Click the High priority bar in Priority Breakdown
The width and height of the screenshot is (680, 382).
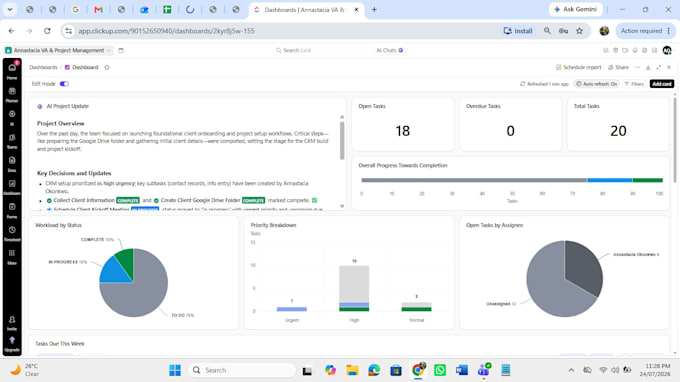(x=354, y=288)
